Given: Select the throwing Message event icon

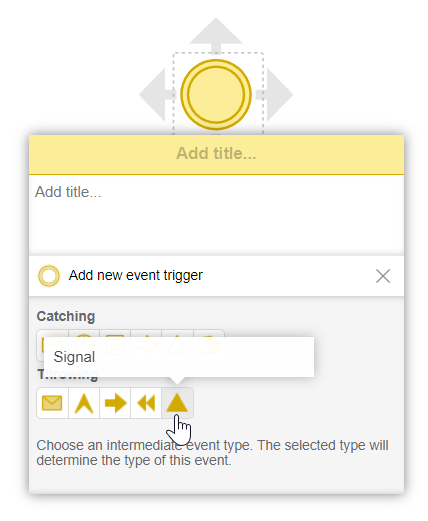Looking at the screenshot, I should [x=52, y=403].
